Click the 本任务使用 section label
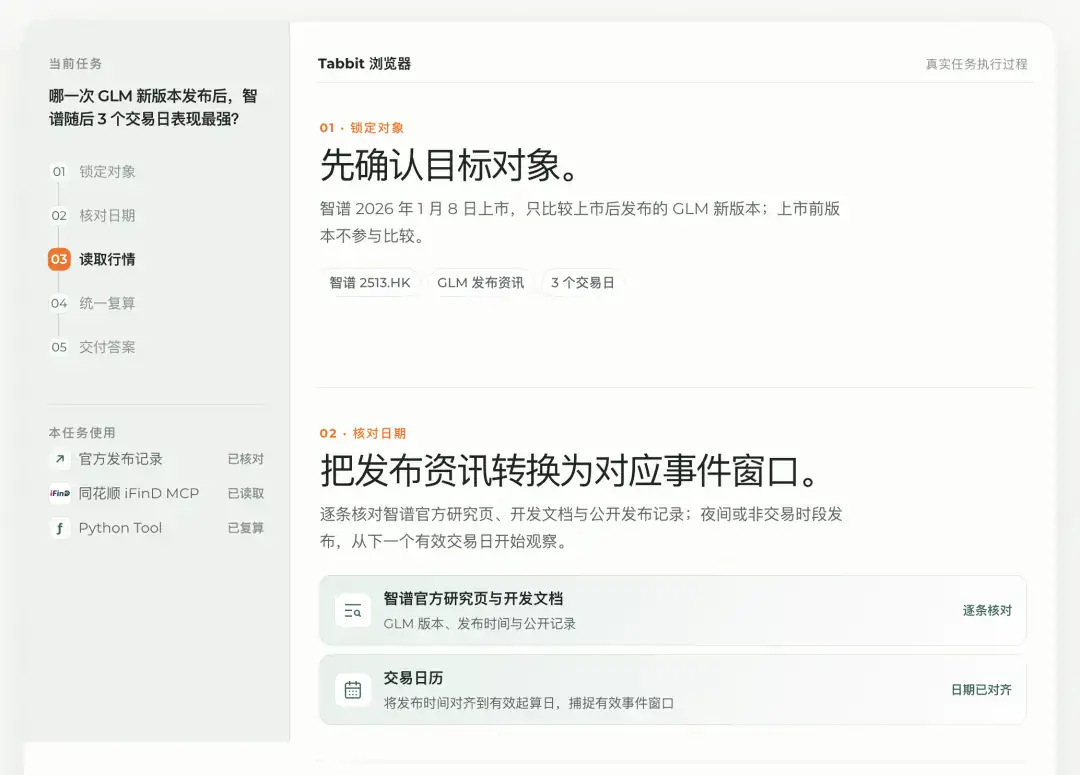This screenshot has width=1080, height=775. [82, 433]
